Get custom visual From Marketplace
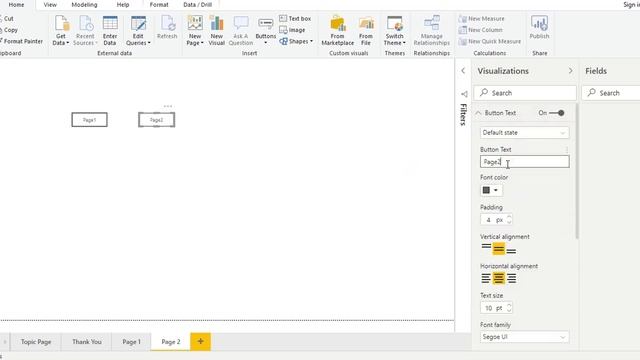 coord(338,31)
